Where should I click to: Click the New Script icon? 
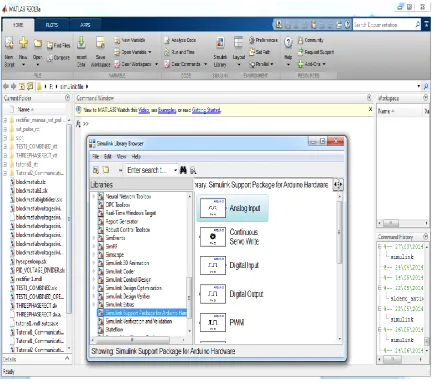[9, 43]
